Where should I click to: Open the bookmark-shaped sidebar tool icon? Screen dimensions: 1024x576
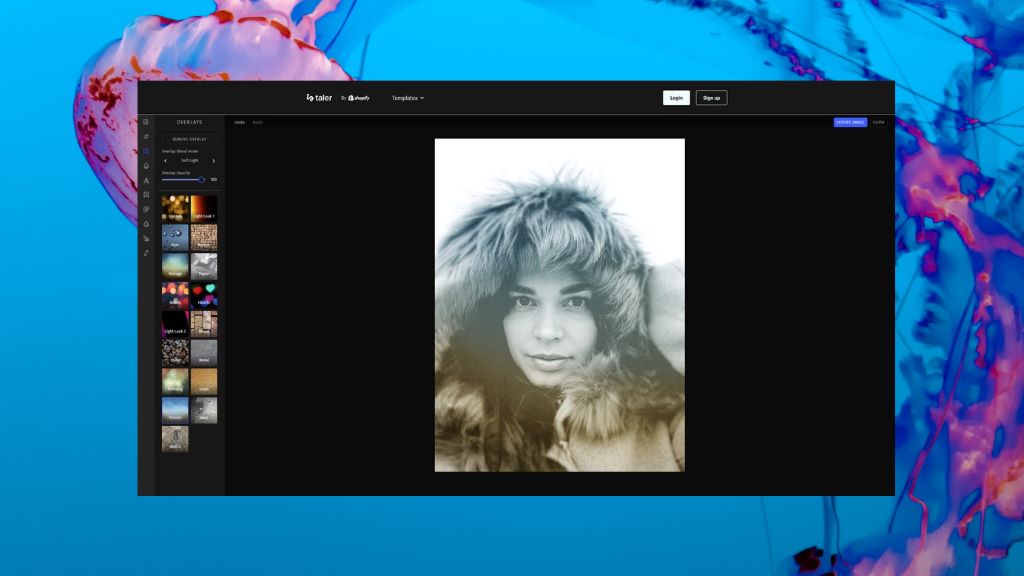tap(146, 195)
